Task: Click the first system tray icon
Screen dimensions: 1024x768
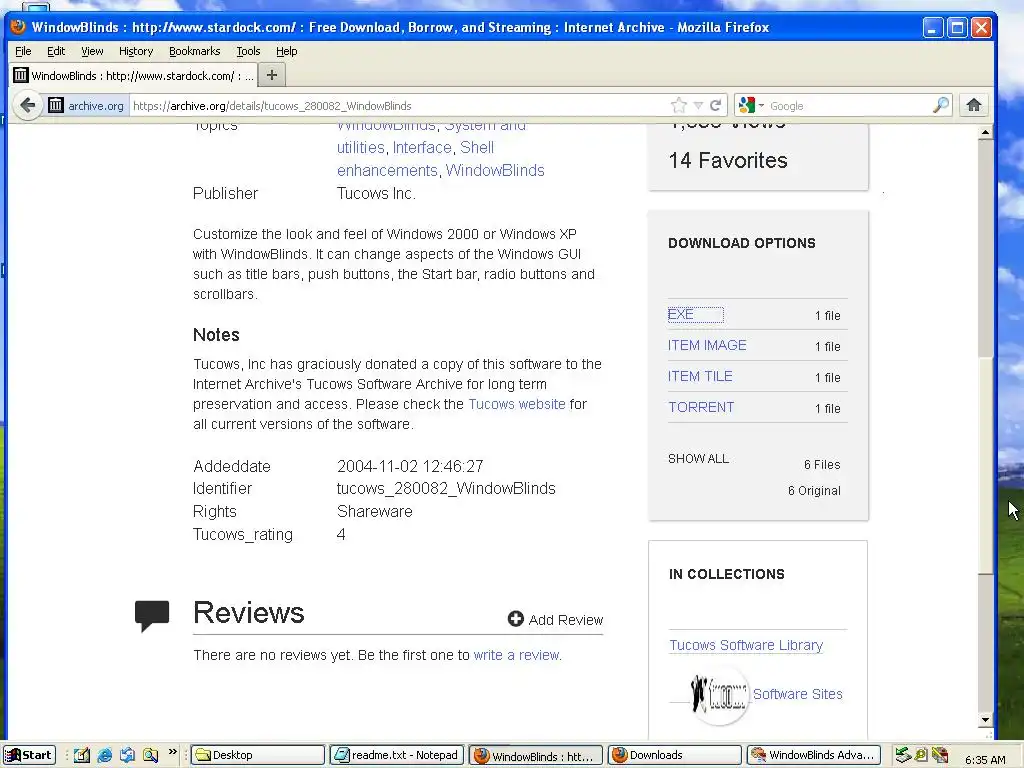Action: point(903,756)
